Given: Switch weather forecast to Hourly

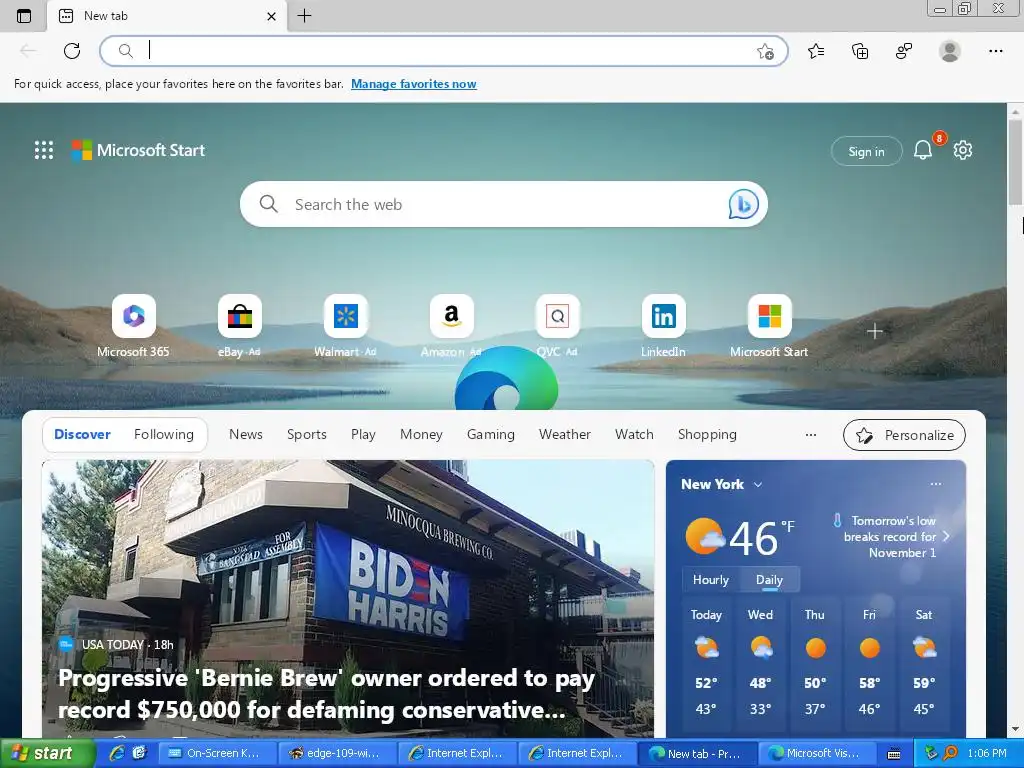Looking at the screenshot, I should point(711,580).
